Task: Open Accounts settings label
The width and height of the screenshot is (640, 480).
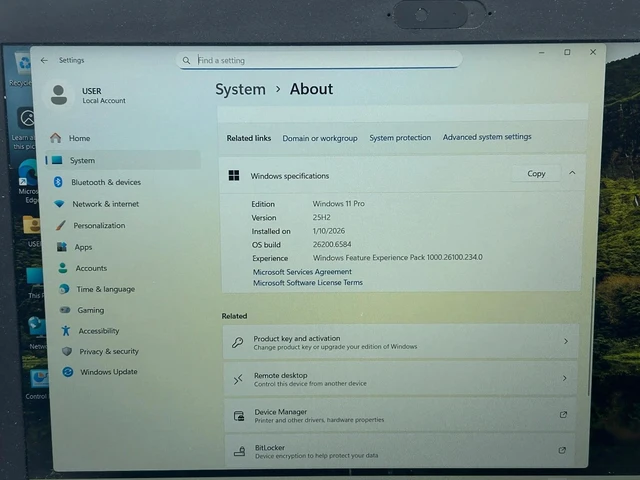Action: pos(91,268)
